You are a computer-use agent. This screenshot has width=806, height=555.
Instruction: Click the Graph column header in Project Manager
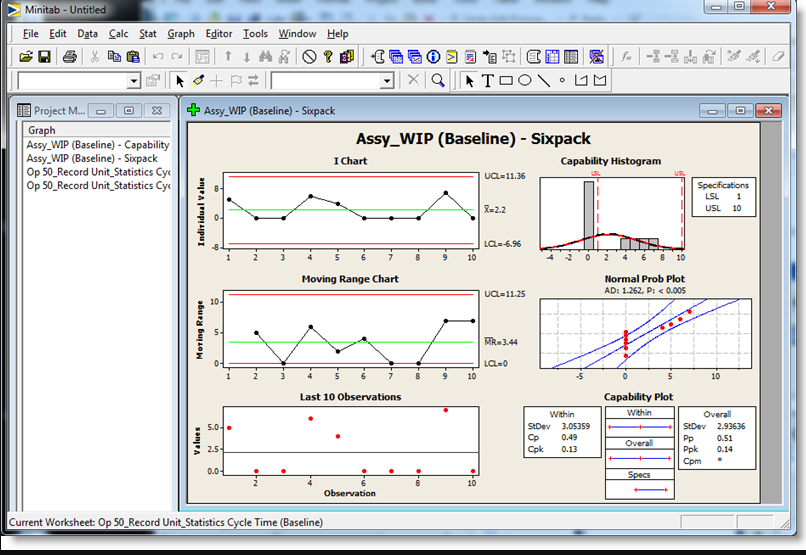coord(42,130)
